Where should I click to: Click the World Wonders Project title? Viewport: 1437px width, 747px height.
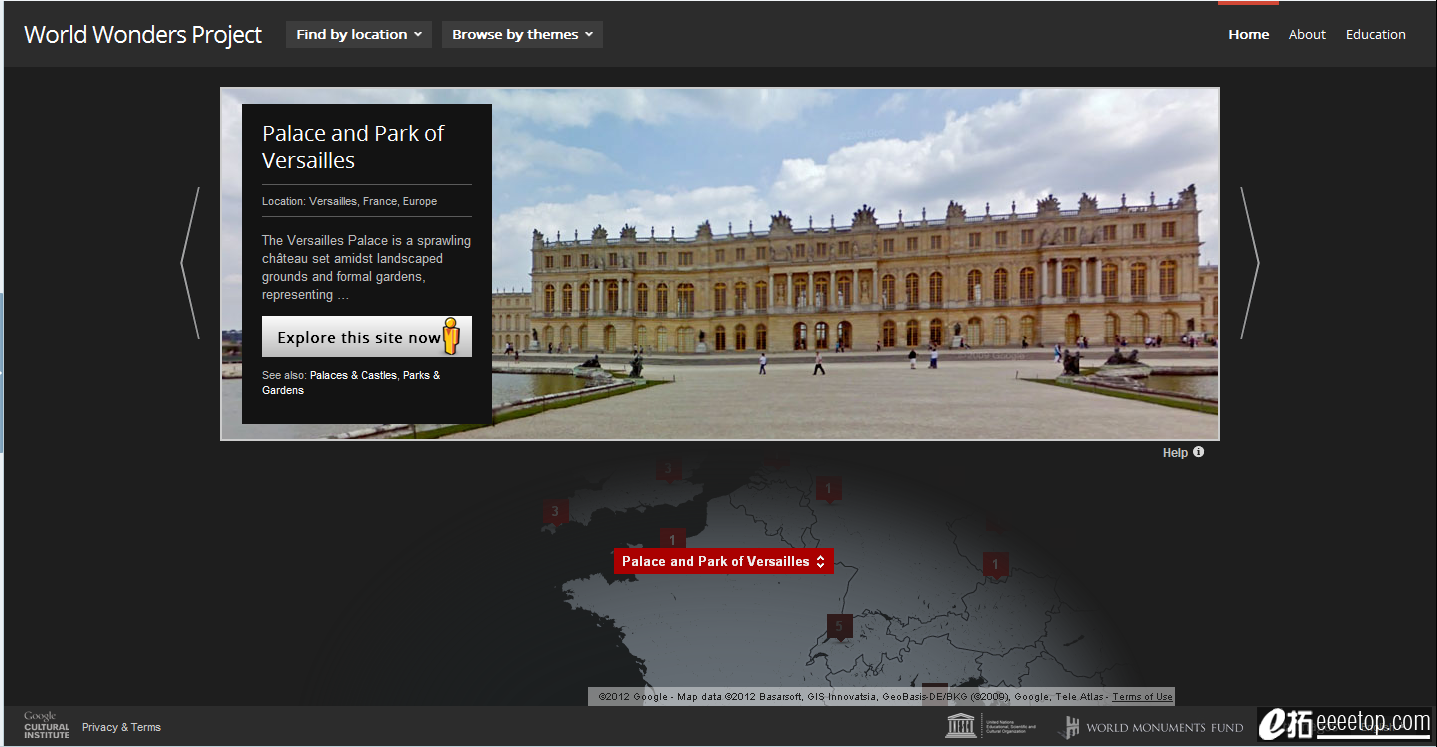click(143, 34)
